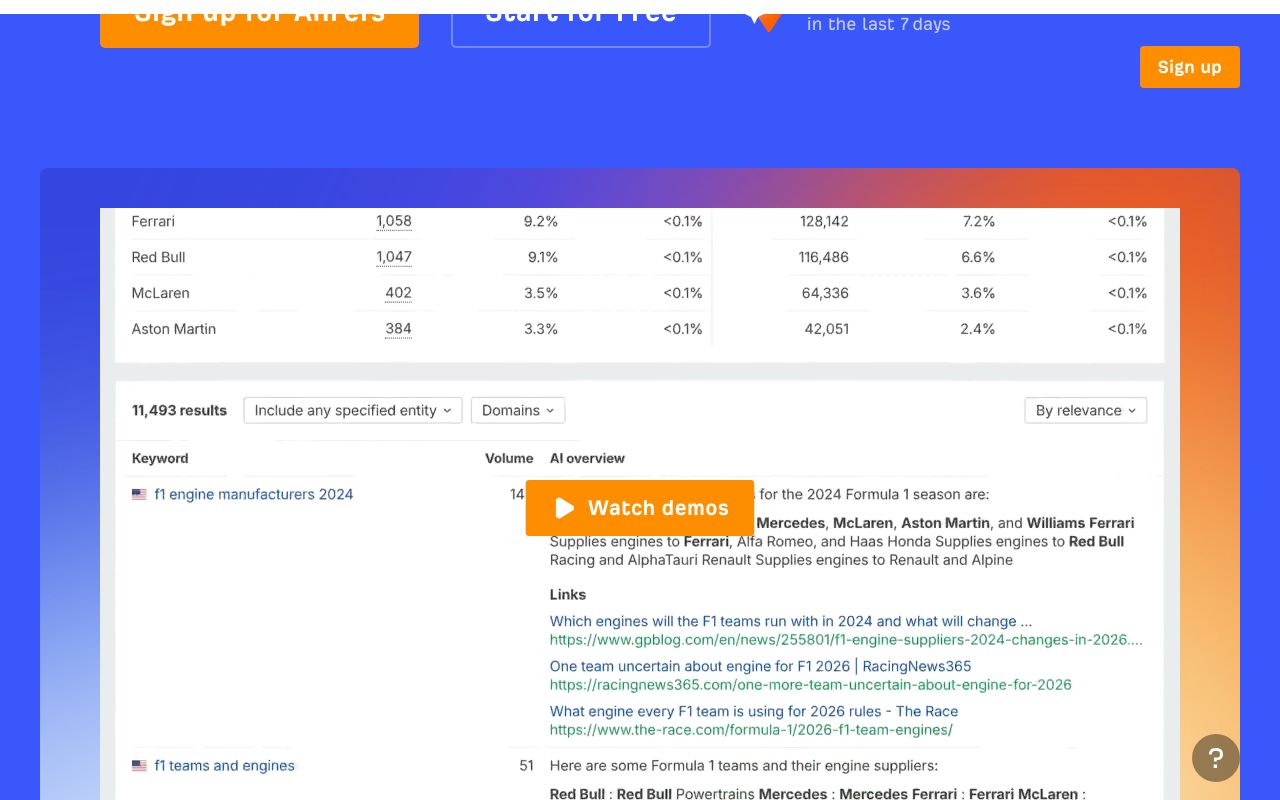Click the Aston Martin row label
1280x800 pixels.
coord(174,329)
